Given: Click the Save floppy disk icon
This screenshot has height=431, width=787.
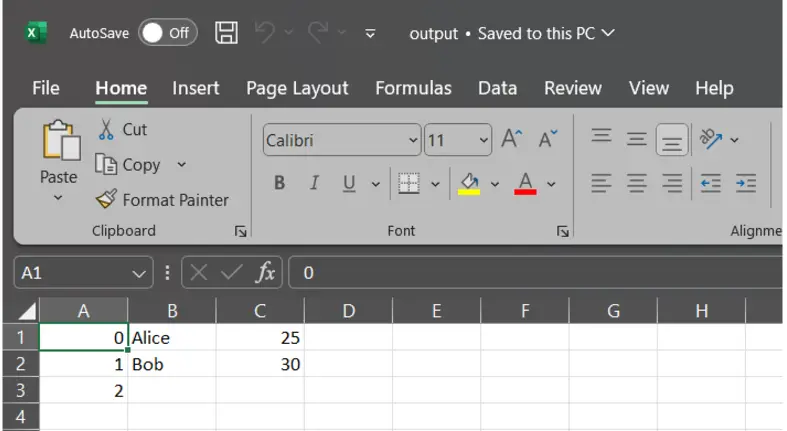Looking at the screenshot, I should (x=226, y=33).
